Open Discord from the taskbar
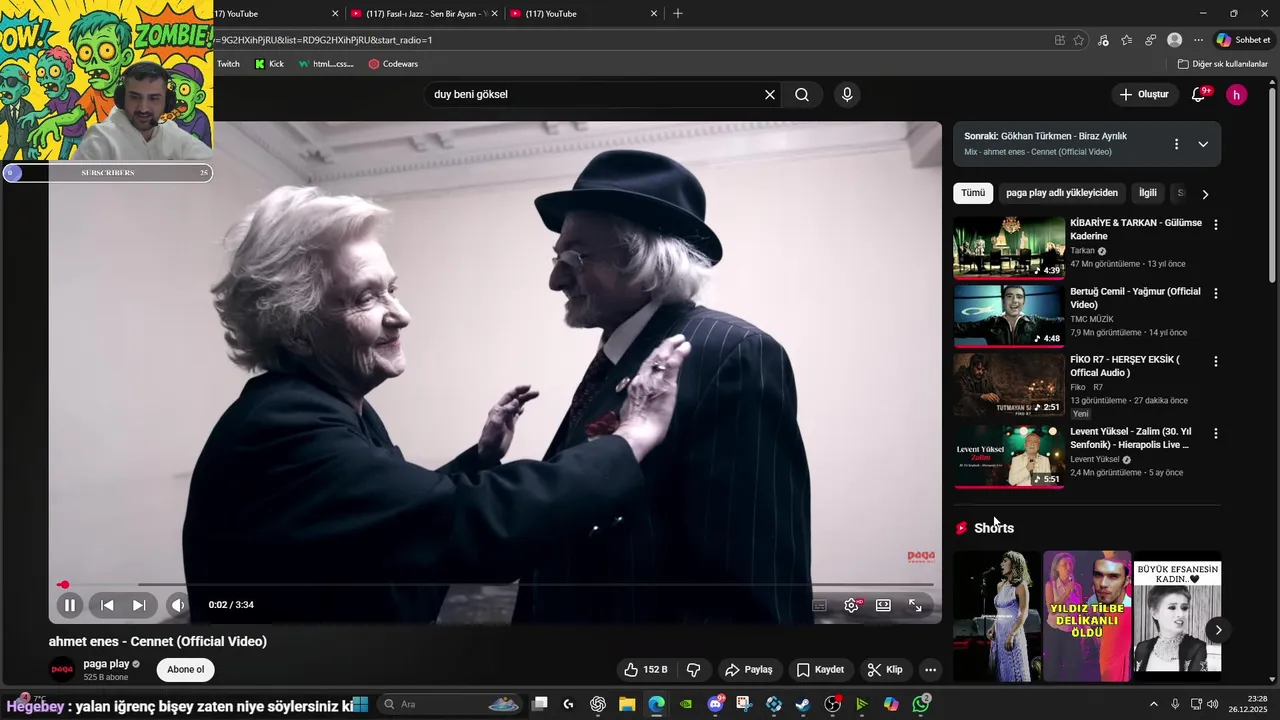Viewport: 1280px width, 720px height. (716, 704)
